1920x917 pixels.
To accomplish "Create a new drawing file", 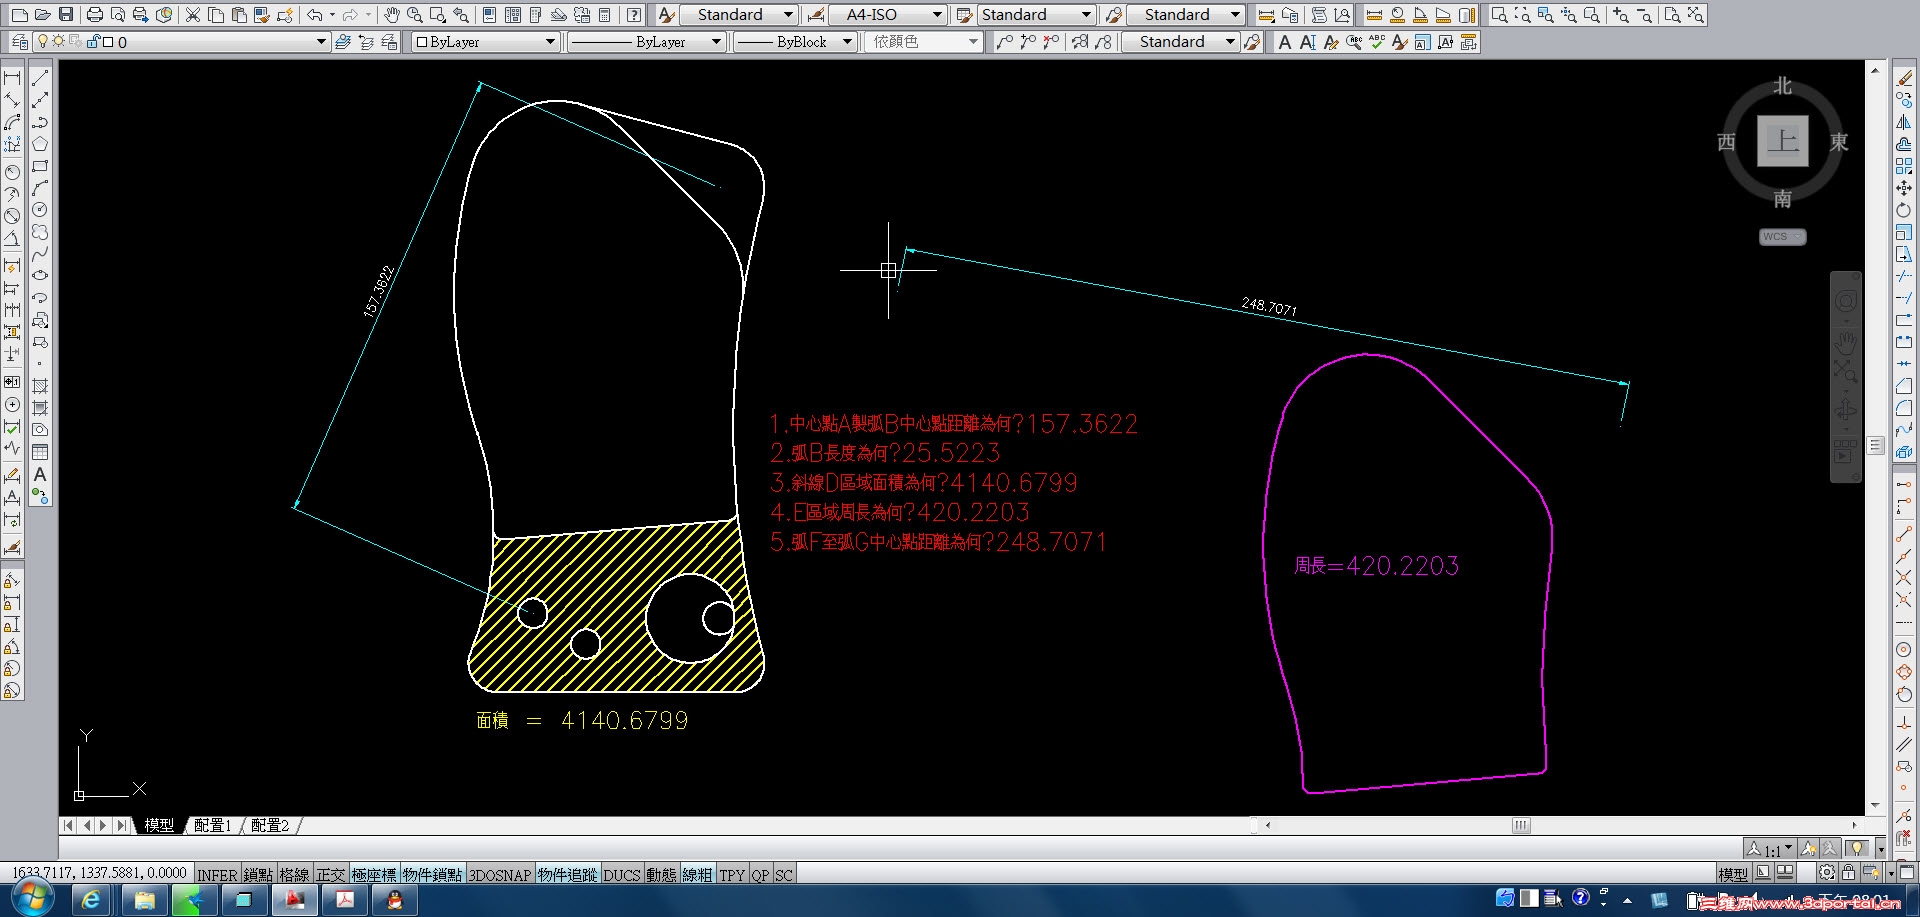I will point(19,14).
